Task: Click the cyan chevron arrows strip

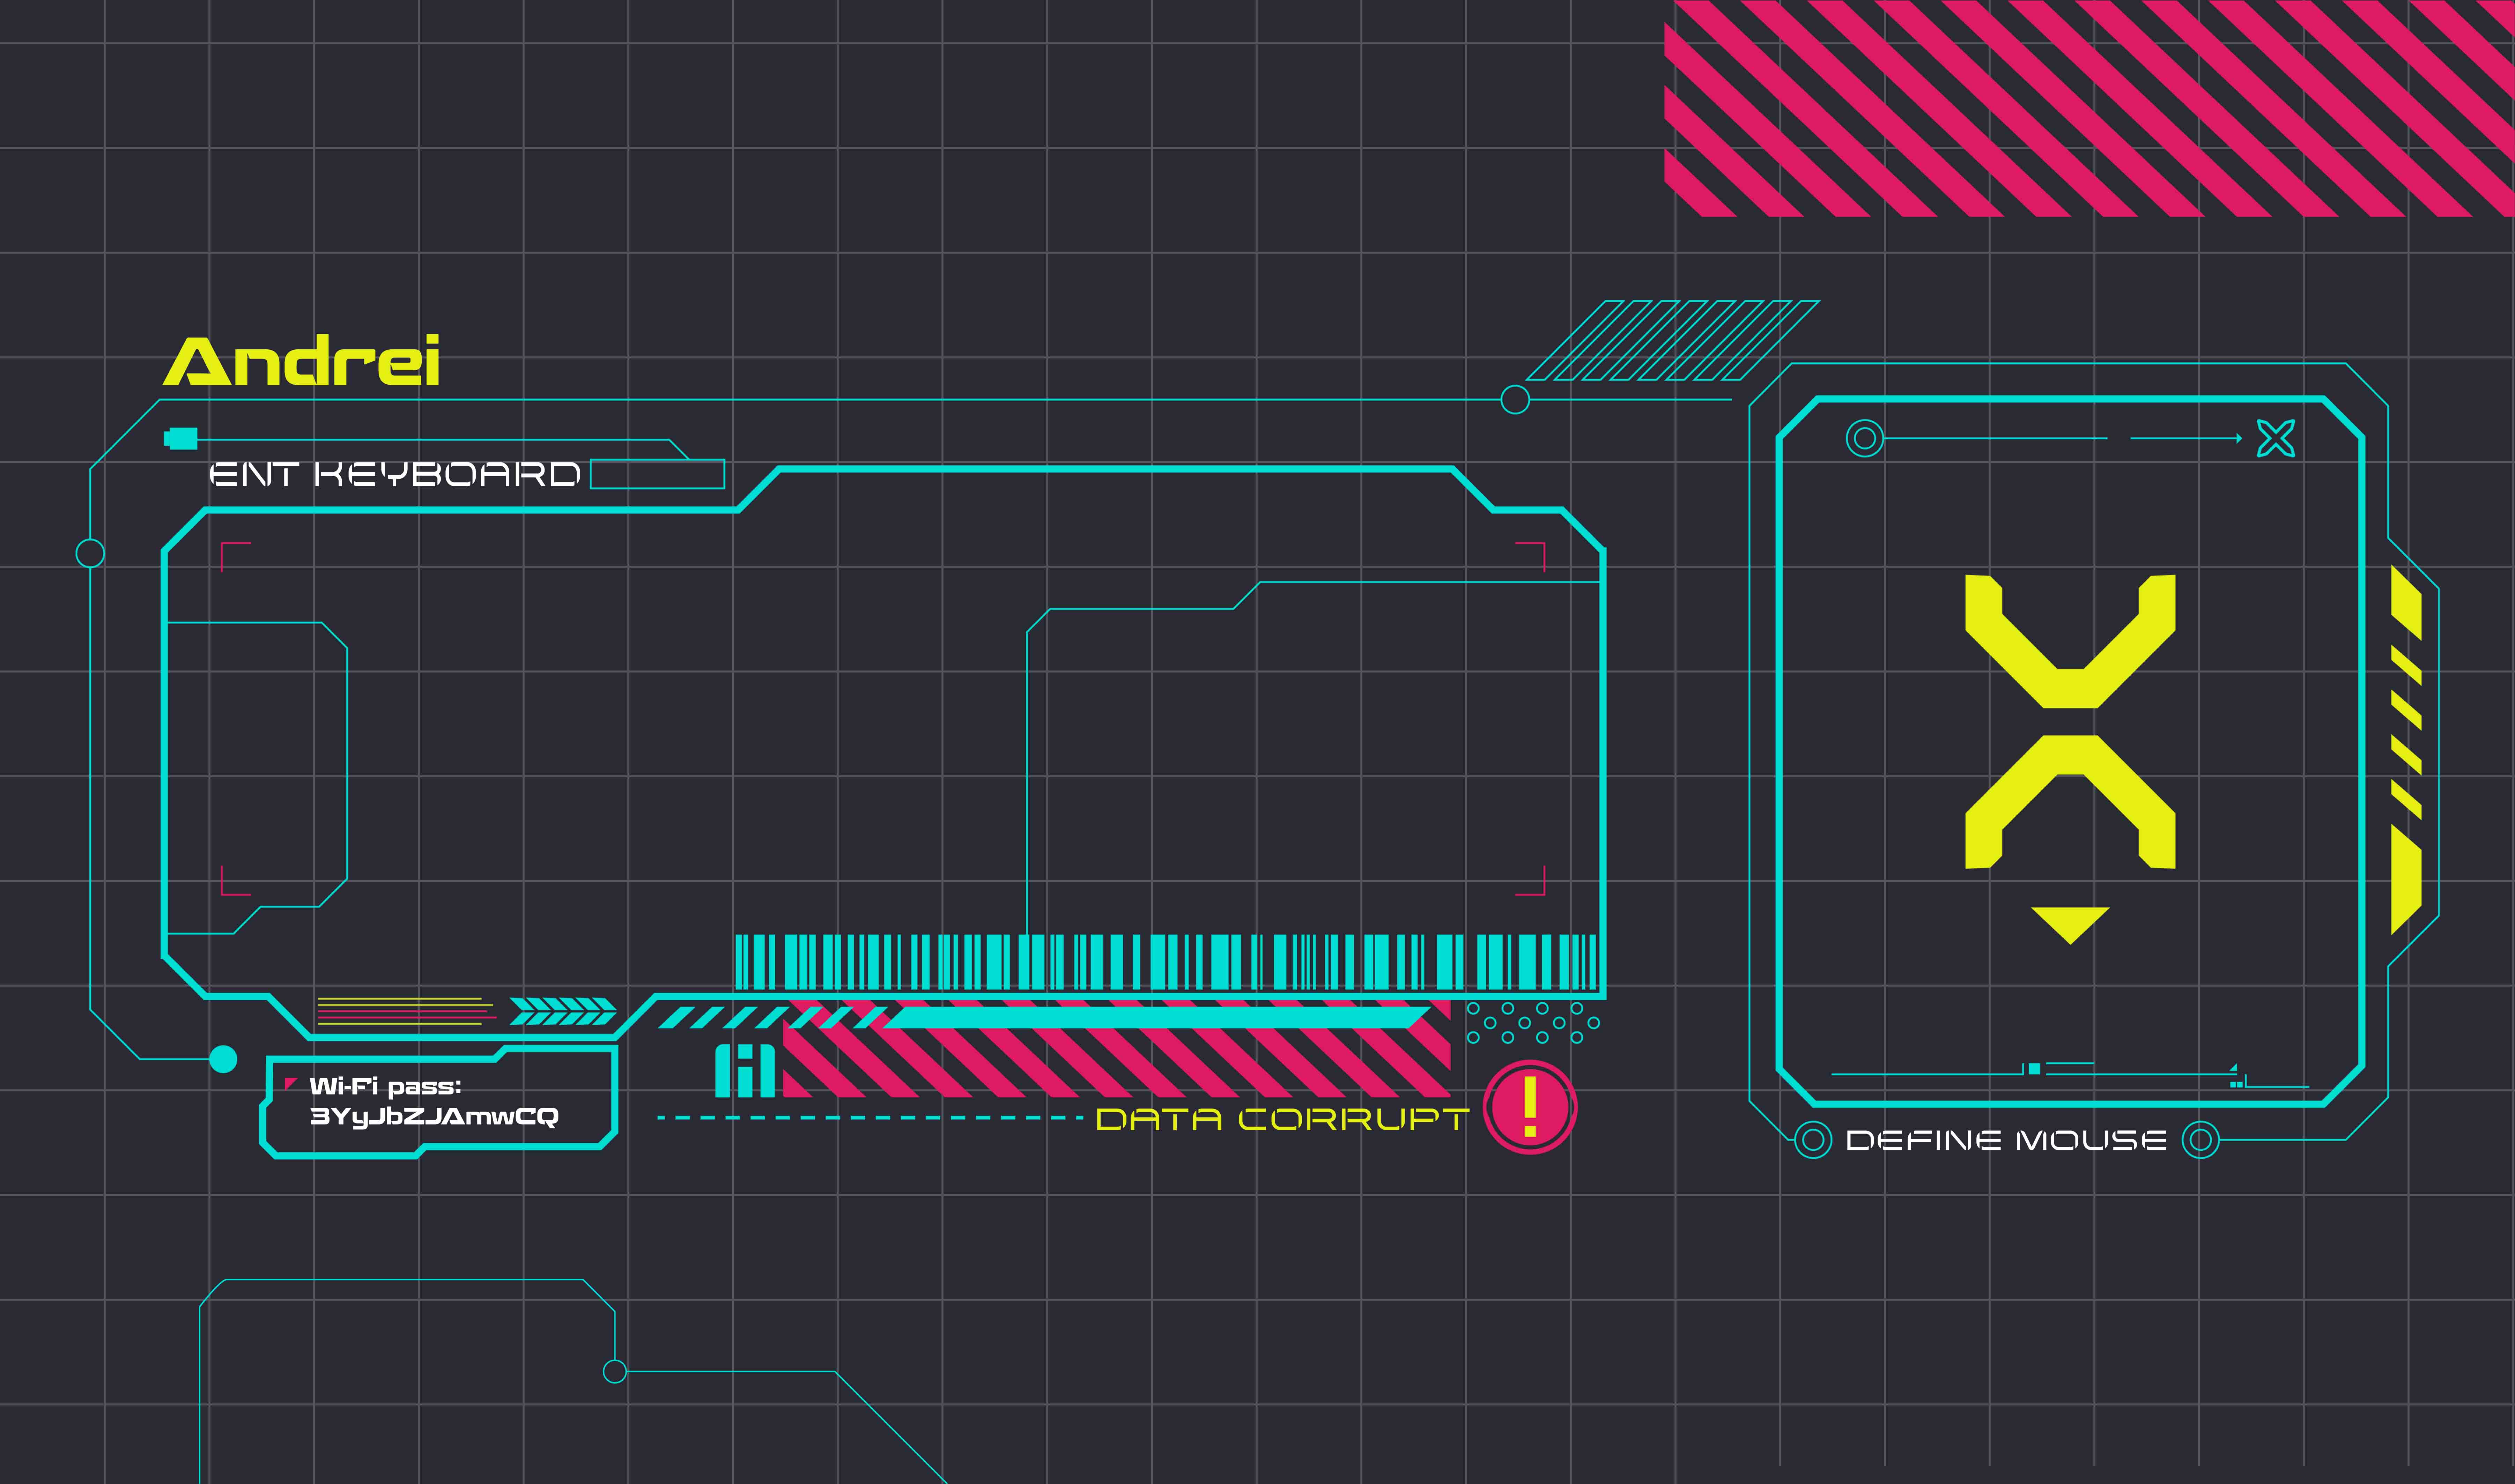Action: (563, 1011)
